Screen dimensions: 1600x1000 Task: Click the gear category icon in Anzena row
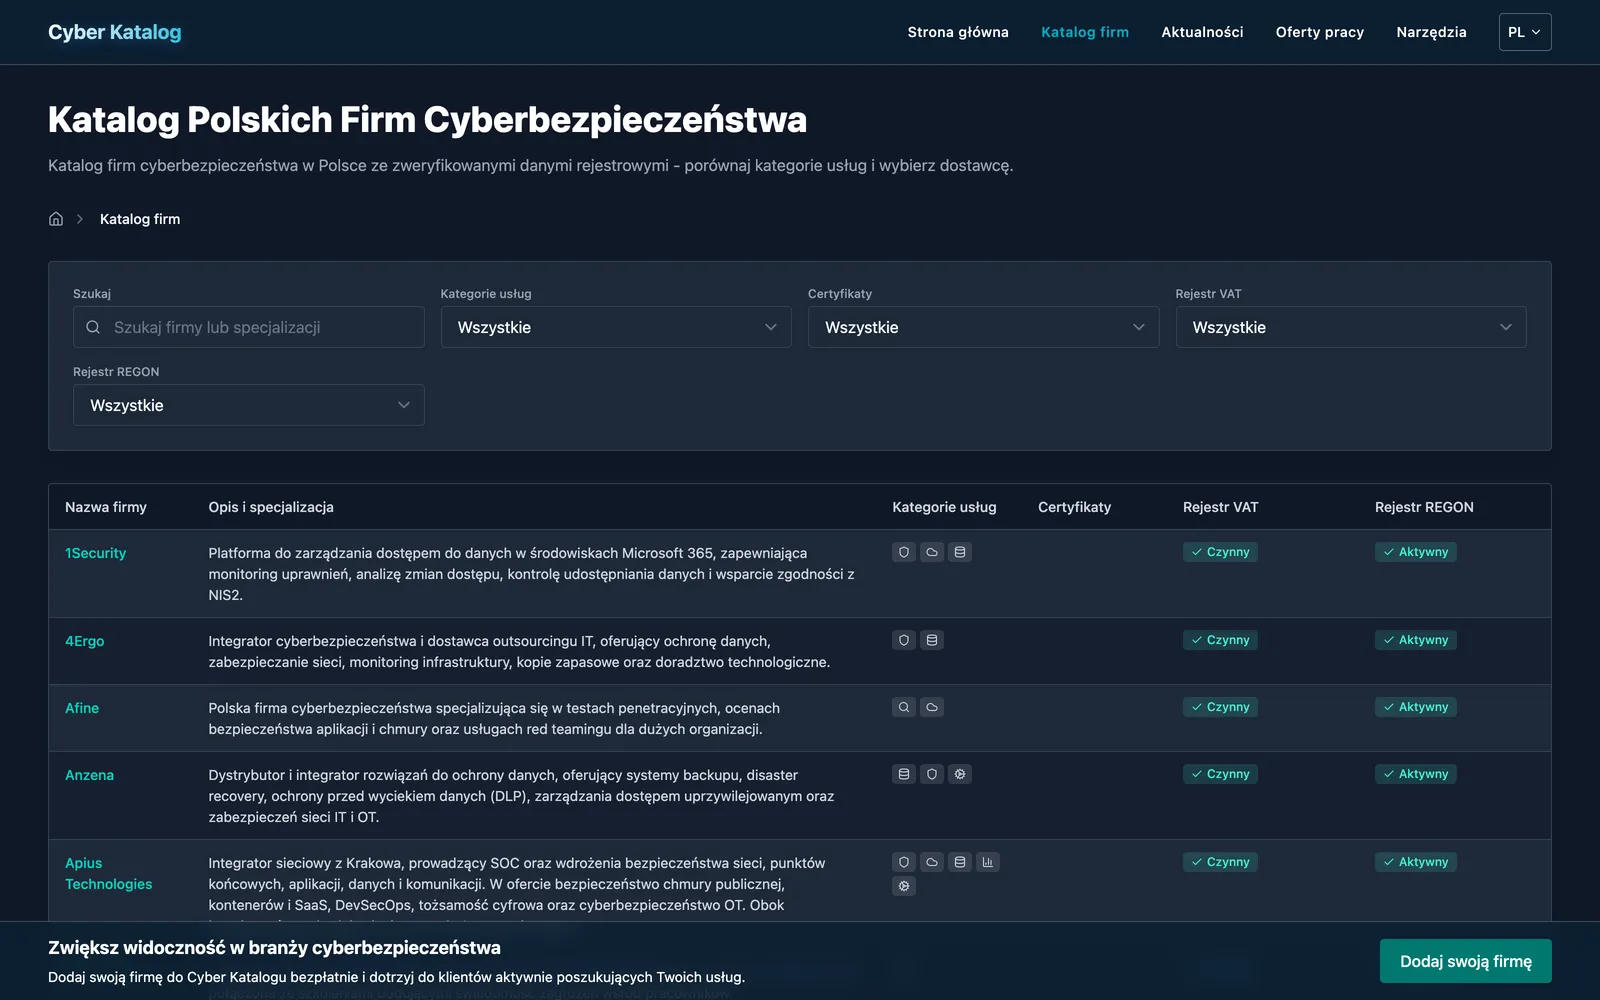(x=960, y=774)
